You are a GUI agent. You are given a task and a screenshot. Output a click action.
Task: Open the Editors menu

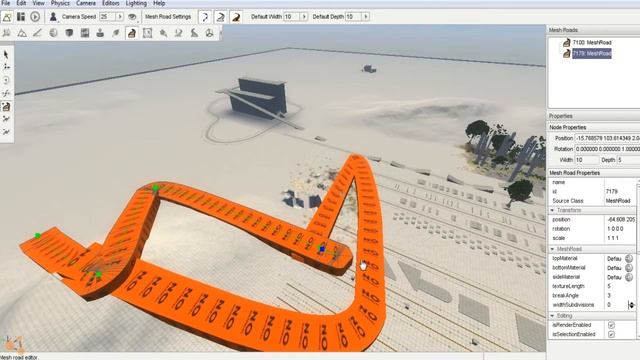[x=111, y=3]
